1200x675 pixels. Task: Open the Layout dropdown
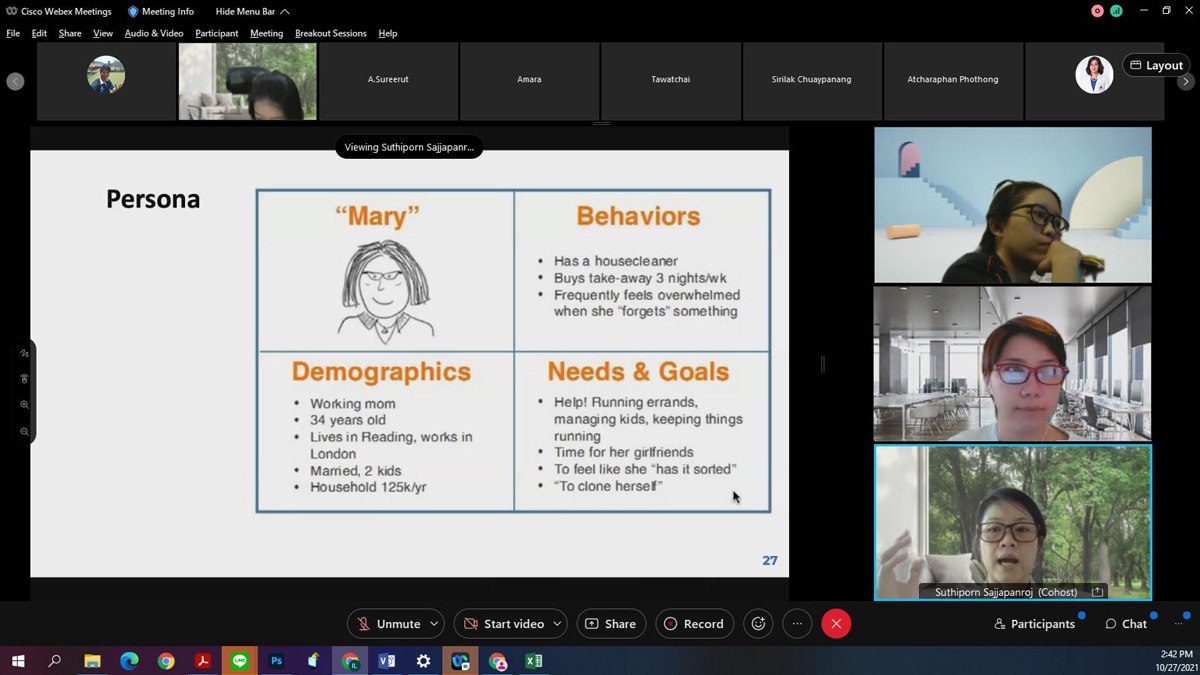(x=1156, y=65)
